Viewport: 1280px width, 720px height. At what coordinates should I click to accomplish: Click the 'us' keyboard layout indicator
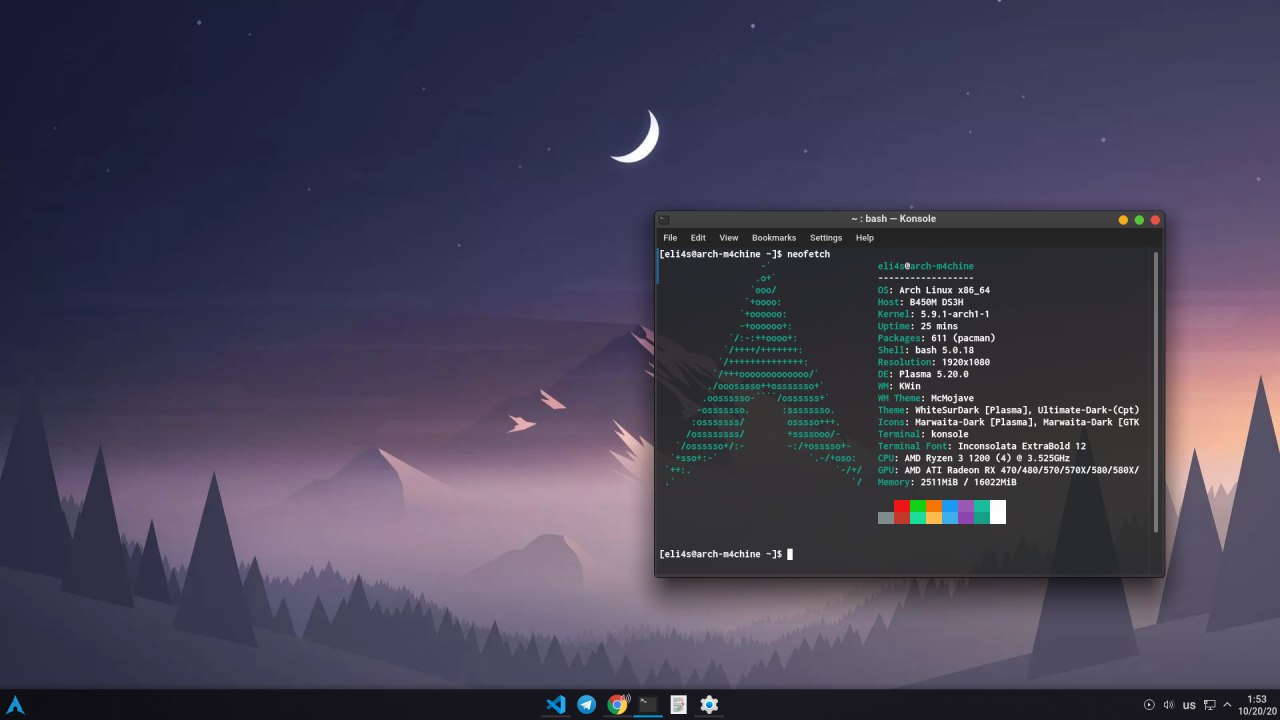click(1189, 705)
